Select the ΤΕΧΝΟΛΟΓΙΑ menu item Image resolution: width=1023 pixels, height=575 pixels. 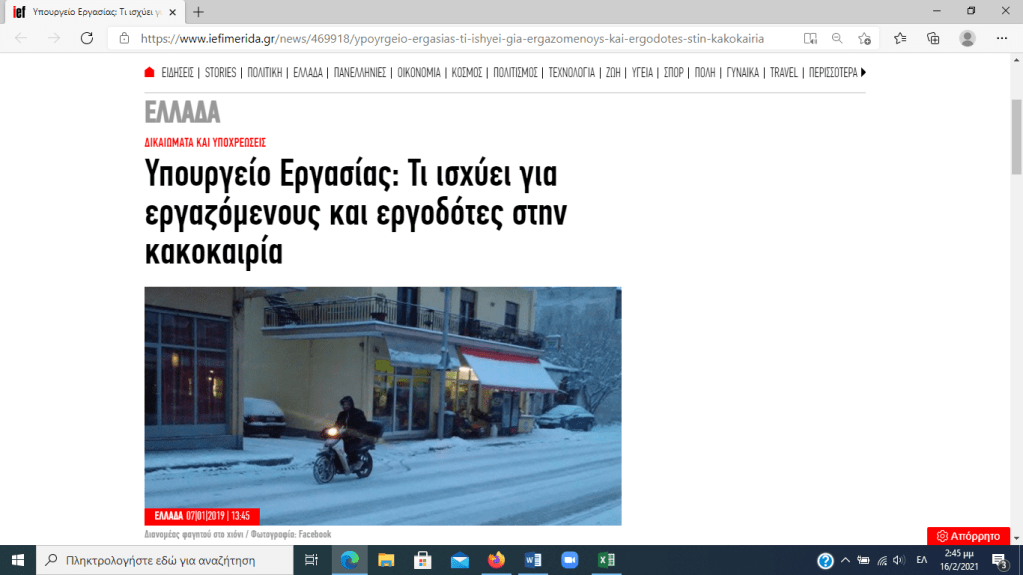571,72
